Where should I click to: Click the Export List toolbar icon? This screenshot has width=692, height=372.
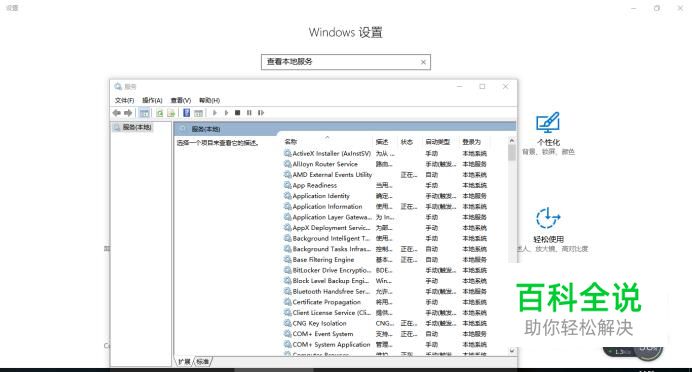(x=171, y=113)
